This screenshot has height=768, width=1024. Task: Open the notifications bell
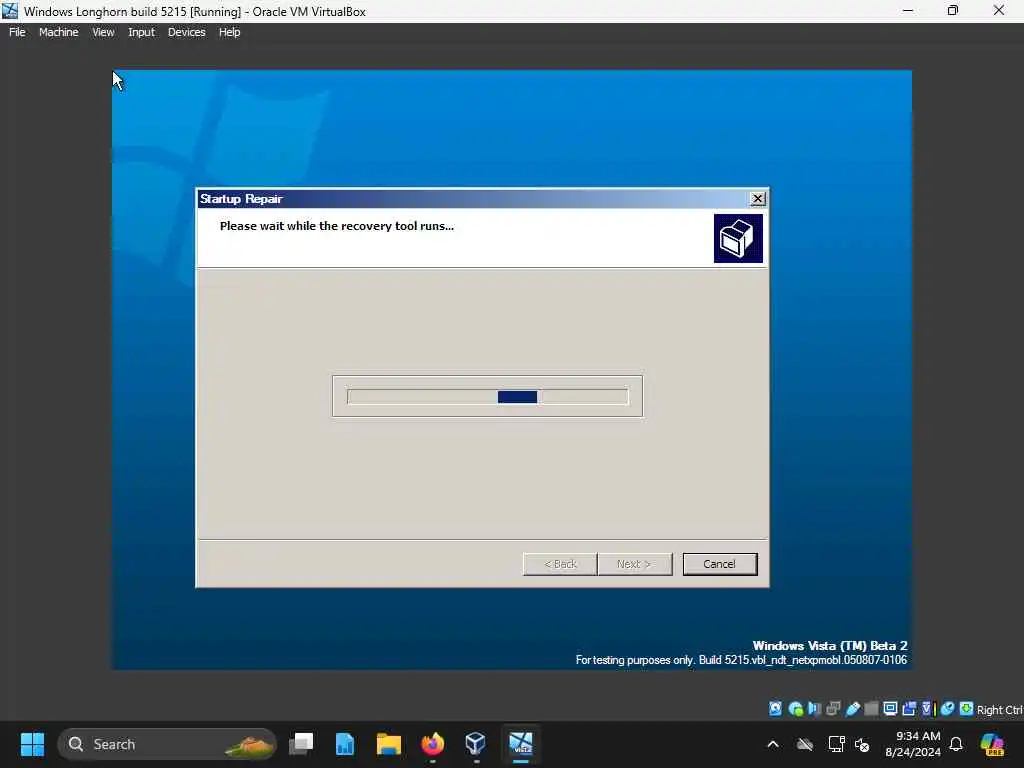point(956,744)
